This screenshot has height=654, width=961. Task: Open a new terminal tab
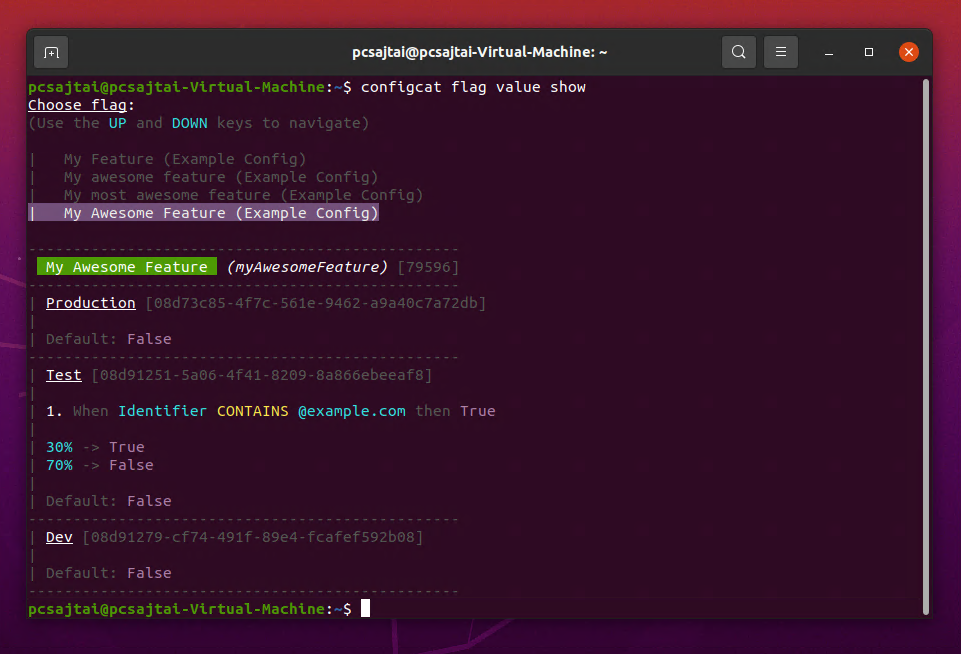tap(50, 51)
